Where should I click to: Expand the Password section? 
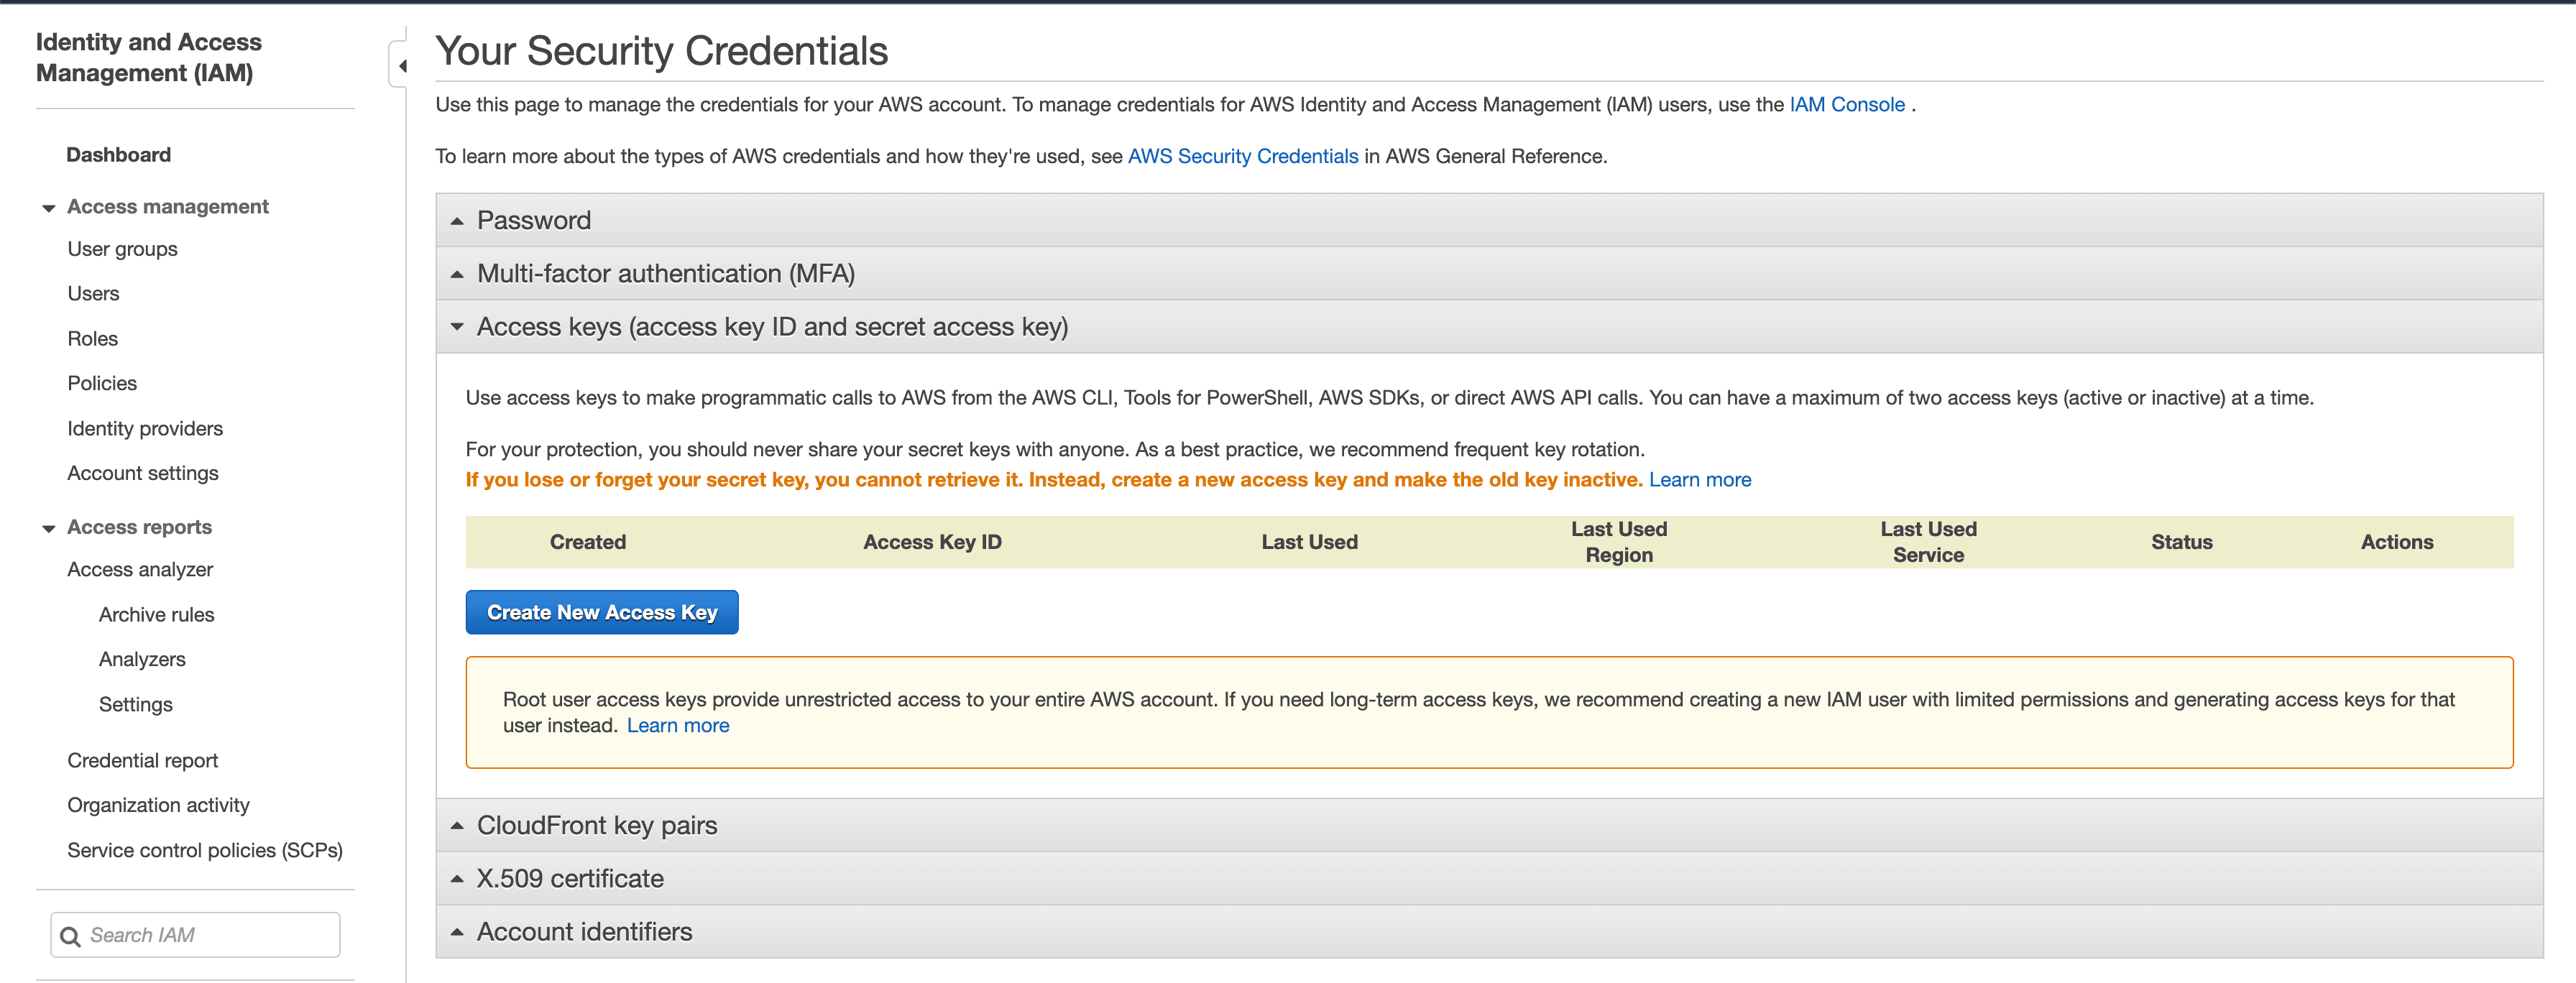(x=533, y=220)
